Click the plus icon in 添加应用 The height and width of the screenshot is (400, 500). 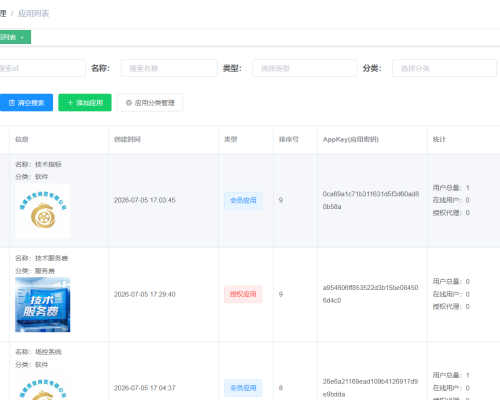(x=70, y=103)
